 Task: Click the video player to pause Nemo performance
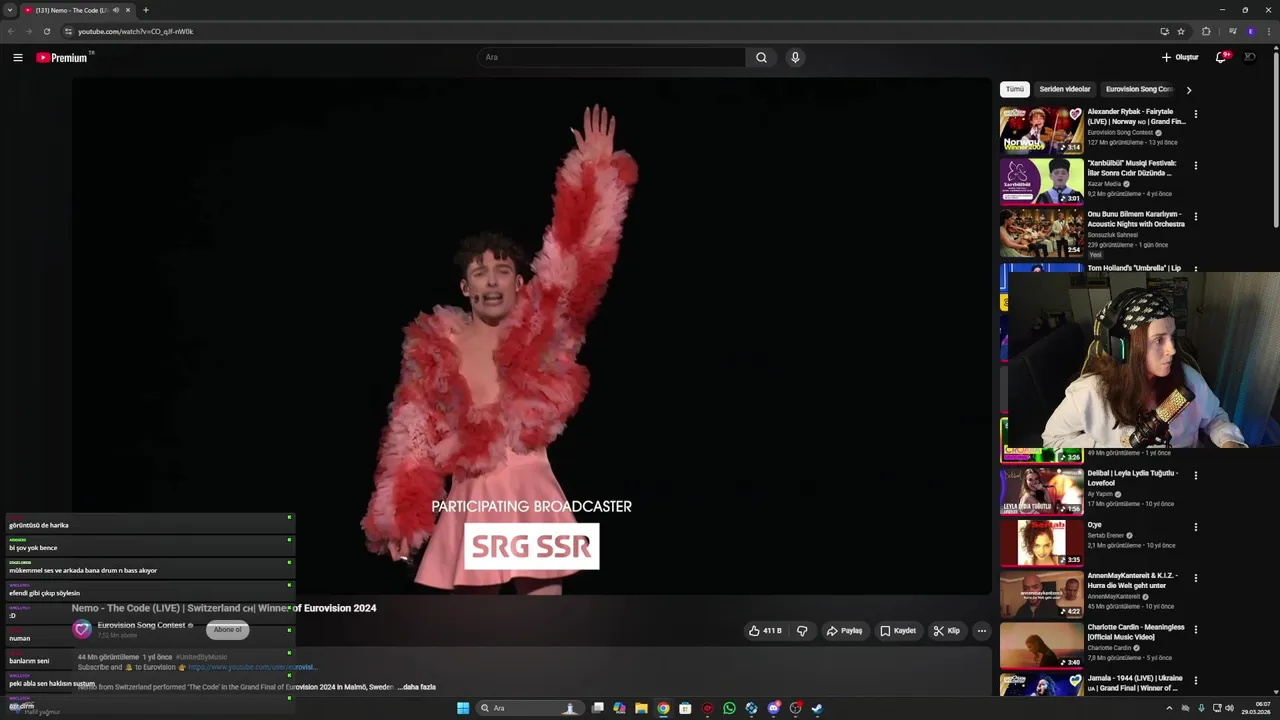tap(531, 336)
